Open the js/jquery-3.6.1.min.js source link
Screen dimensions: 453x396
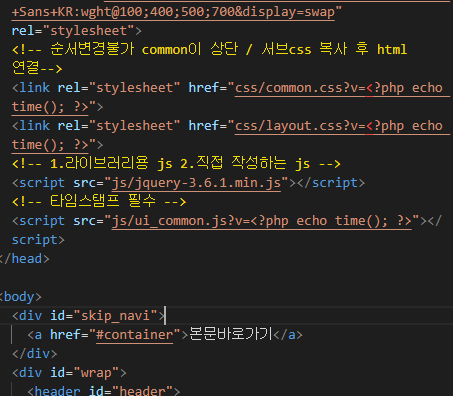(x=196, y=183)
